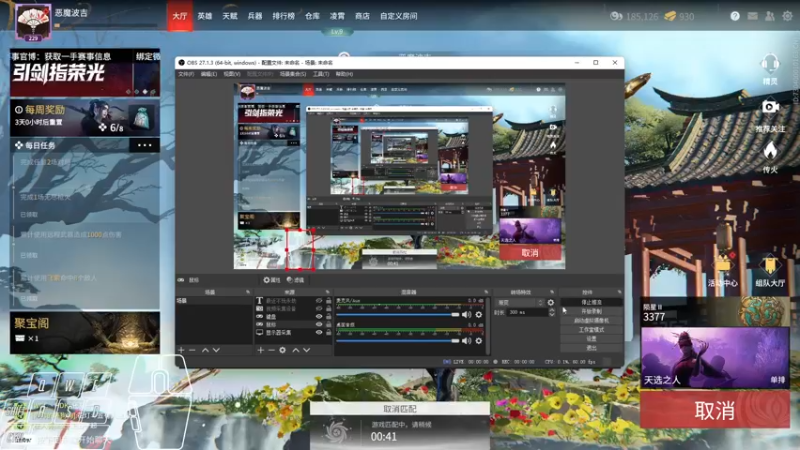Screen dimensions: 800x450
Task: Open the 组队大厅 icon
Action: pos(770,265)
